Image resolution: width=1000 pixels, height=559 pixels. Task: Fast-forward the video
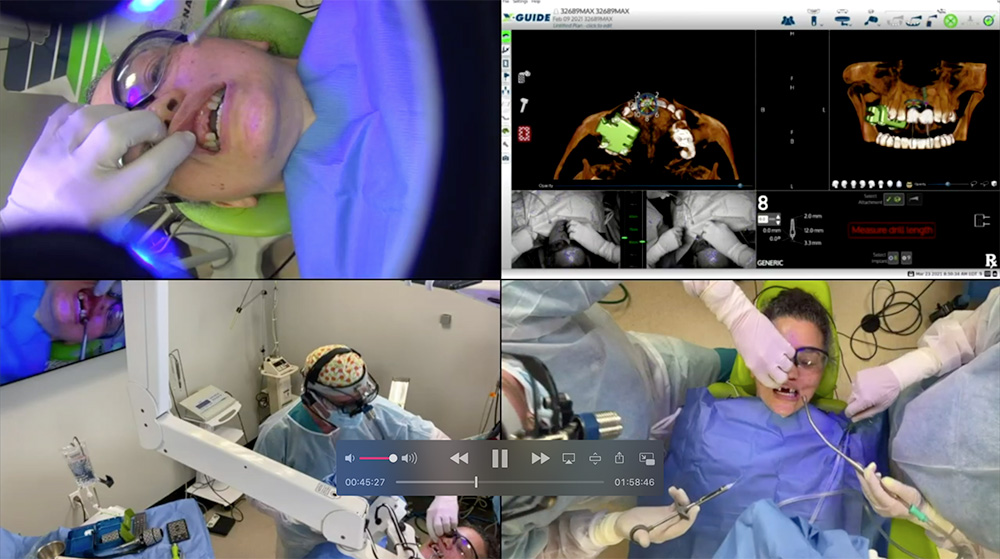click(540, 458)
